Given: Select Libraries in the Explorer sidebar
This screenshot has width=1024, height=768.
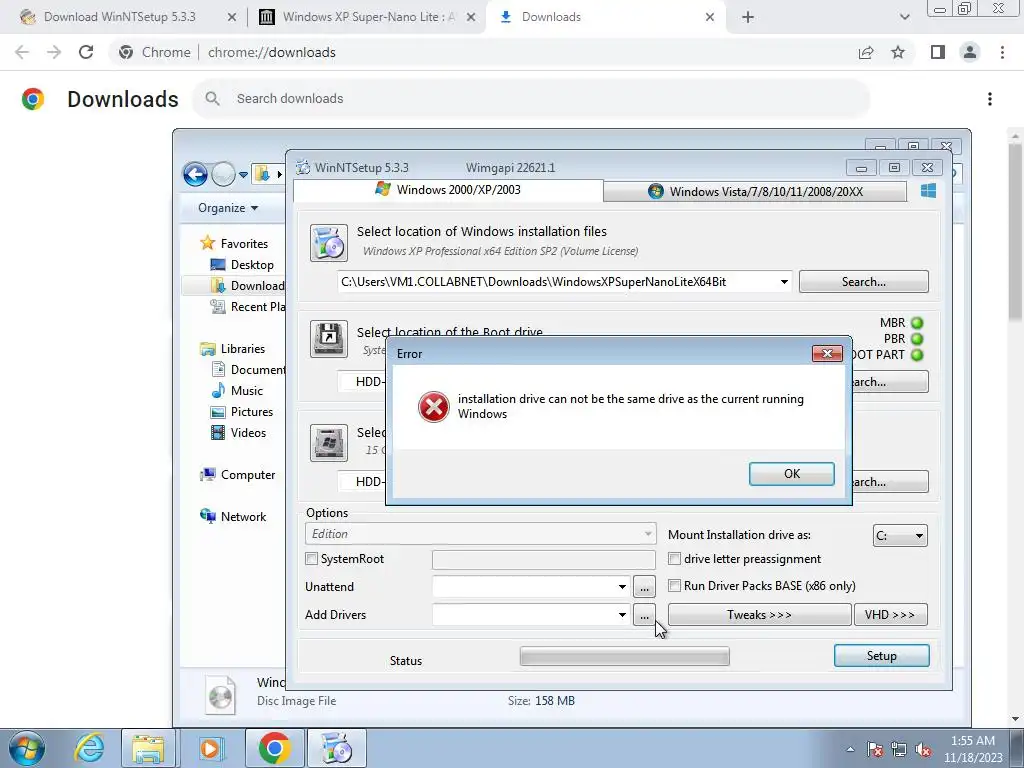Looking at the screenshot, I should 242,349.
